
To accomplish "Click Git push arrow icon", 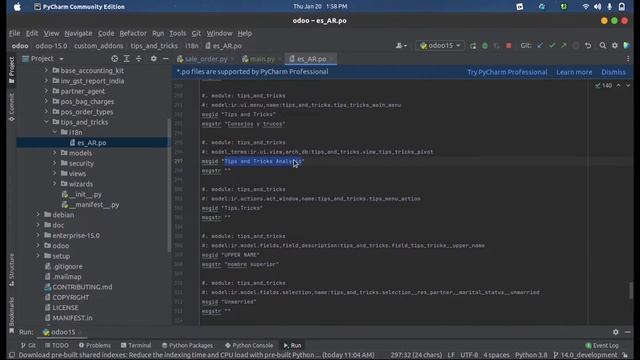I will tap(564, 46).
